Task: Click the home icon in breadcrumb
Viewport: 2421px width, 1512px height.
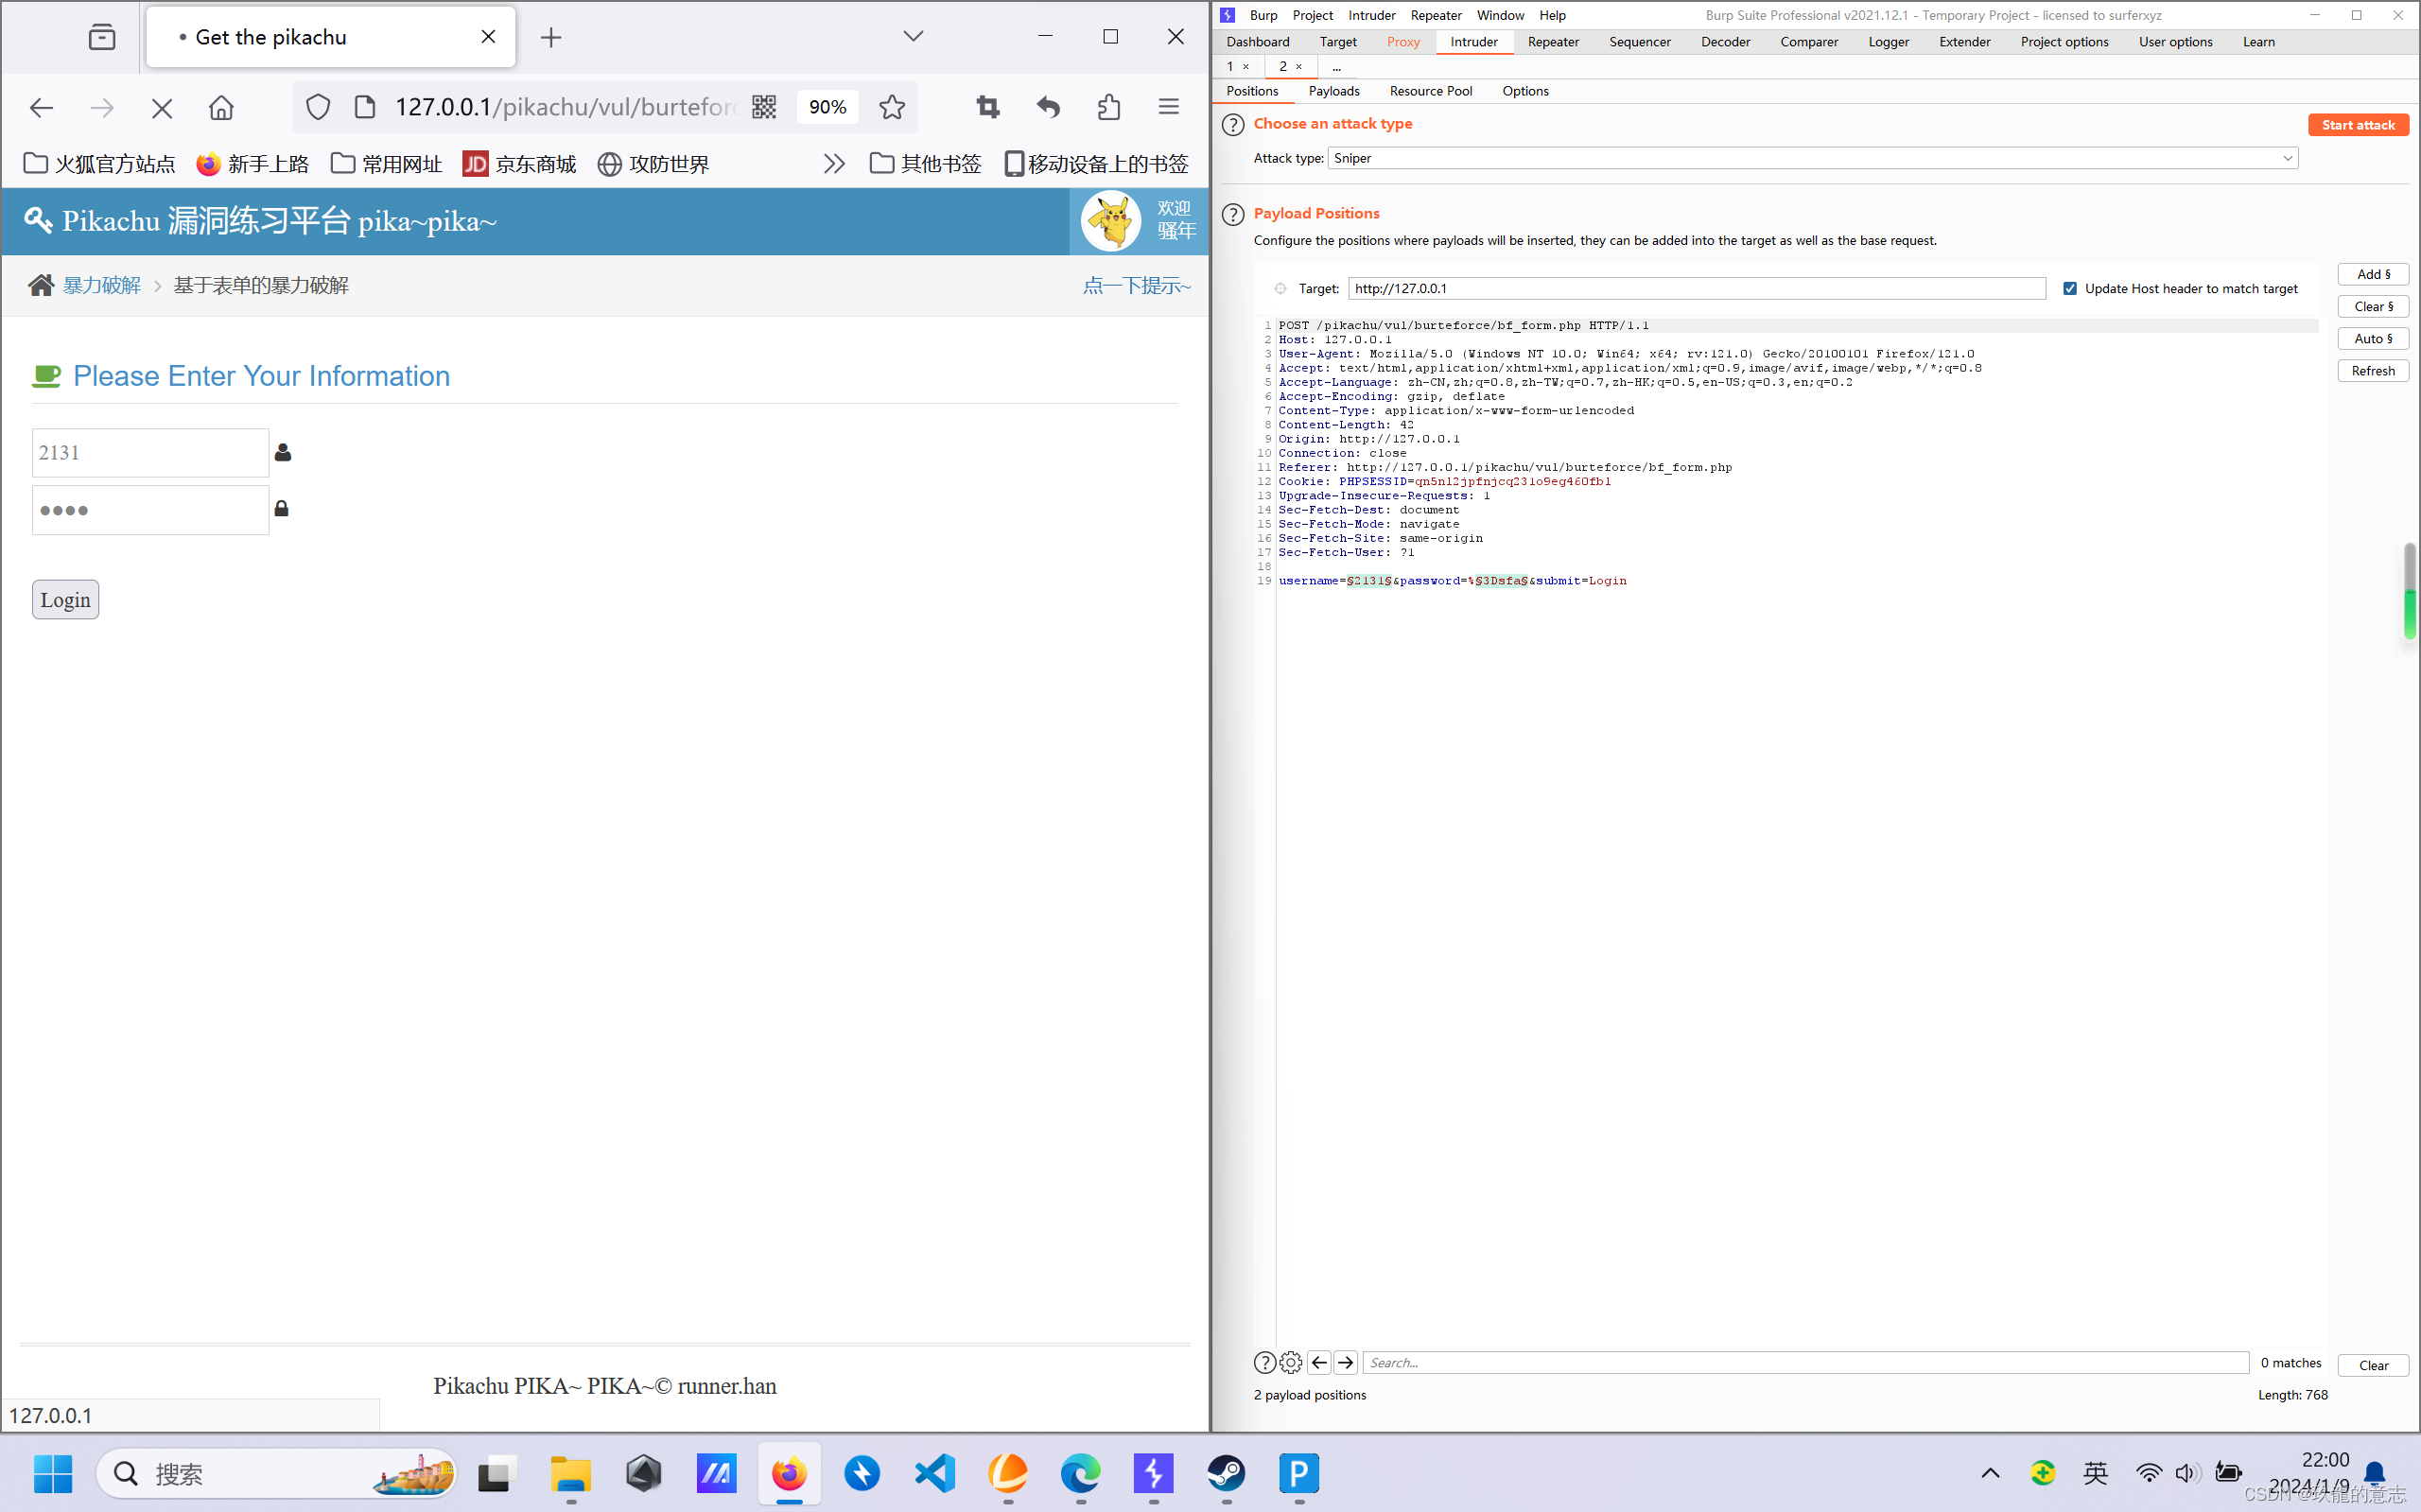Action: click(41, 285)
